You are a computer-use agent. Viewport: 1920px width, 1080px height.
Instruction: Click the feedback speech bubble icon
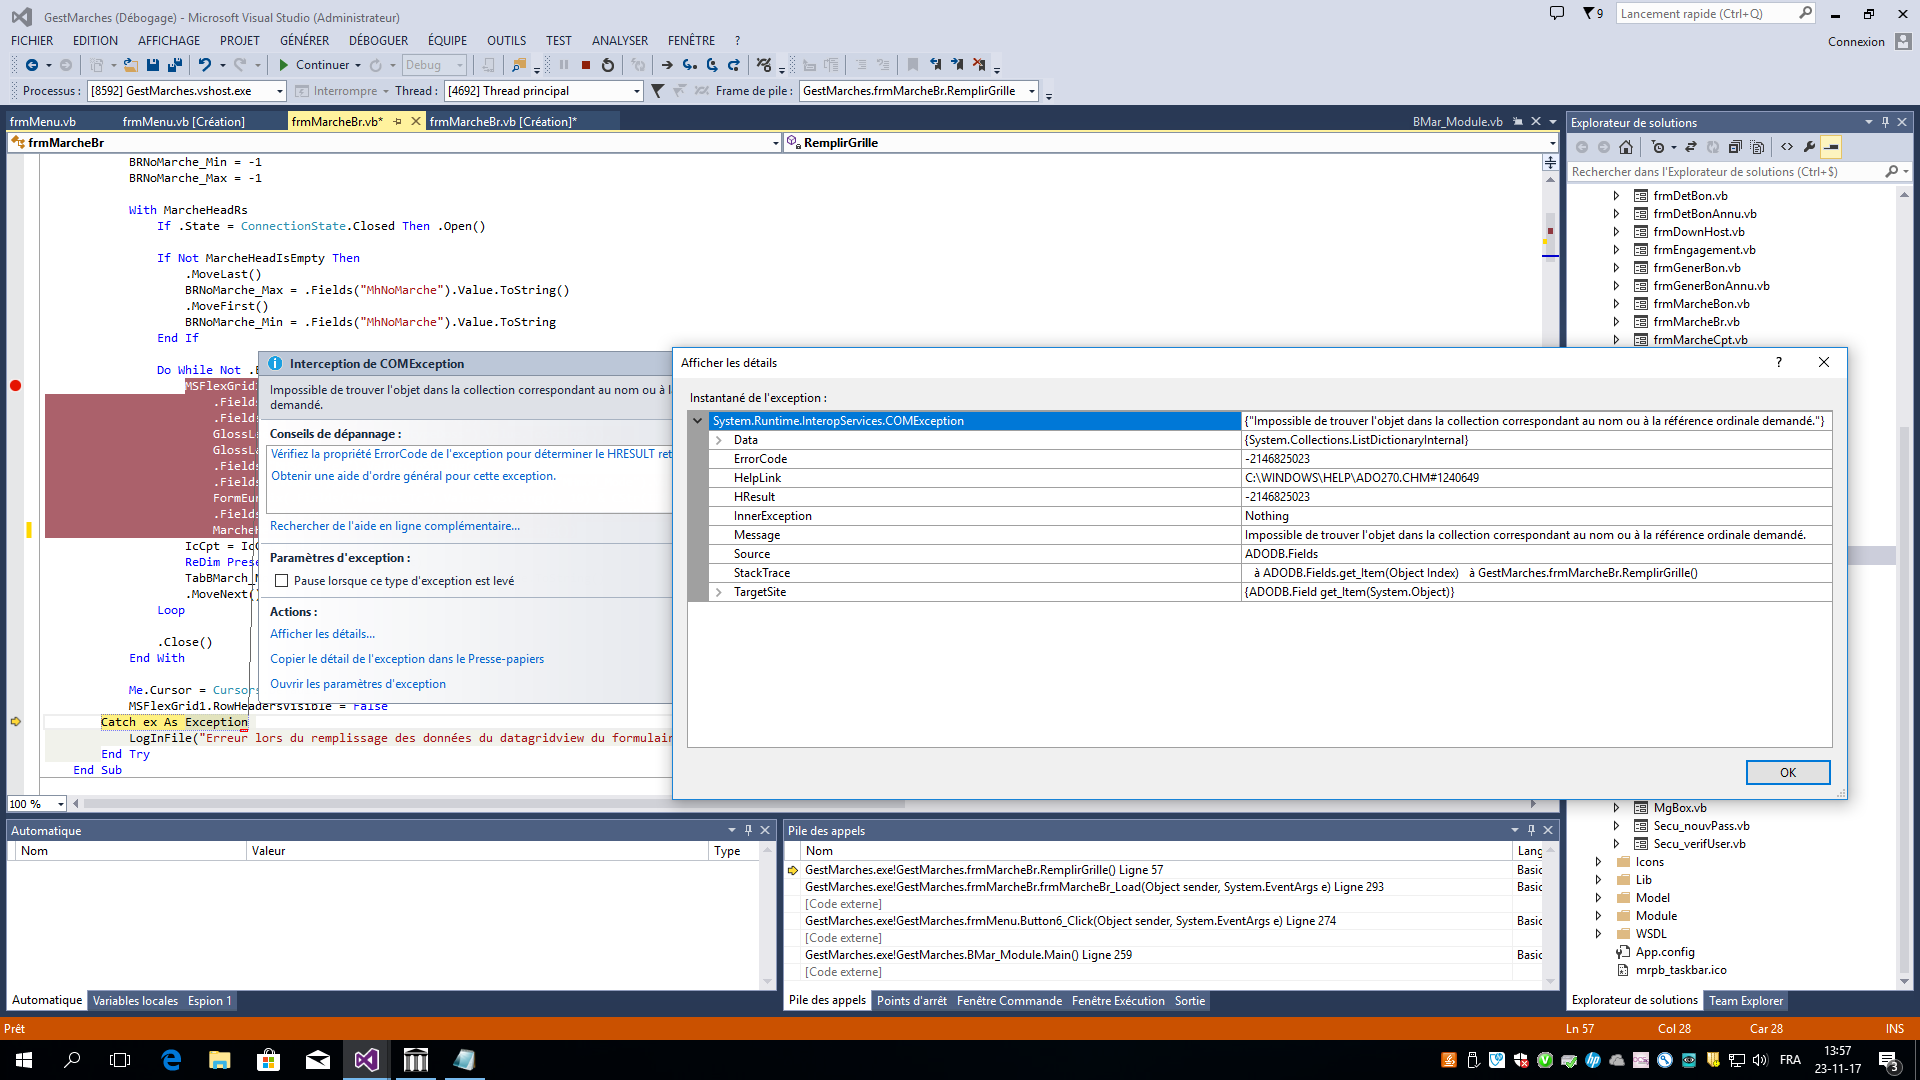(x=1557, y=13)
